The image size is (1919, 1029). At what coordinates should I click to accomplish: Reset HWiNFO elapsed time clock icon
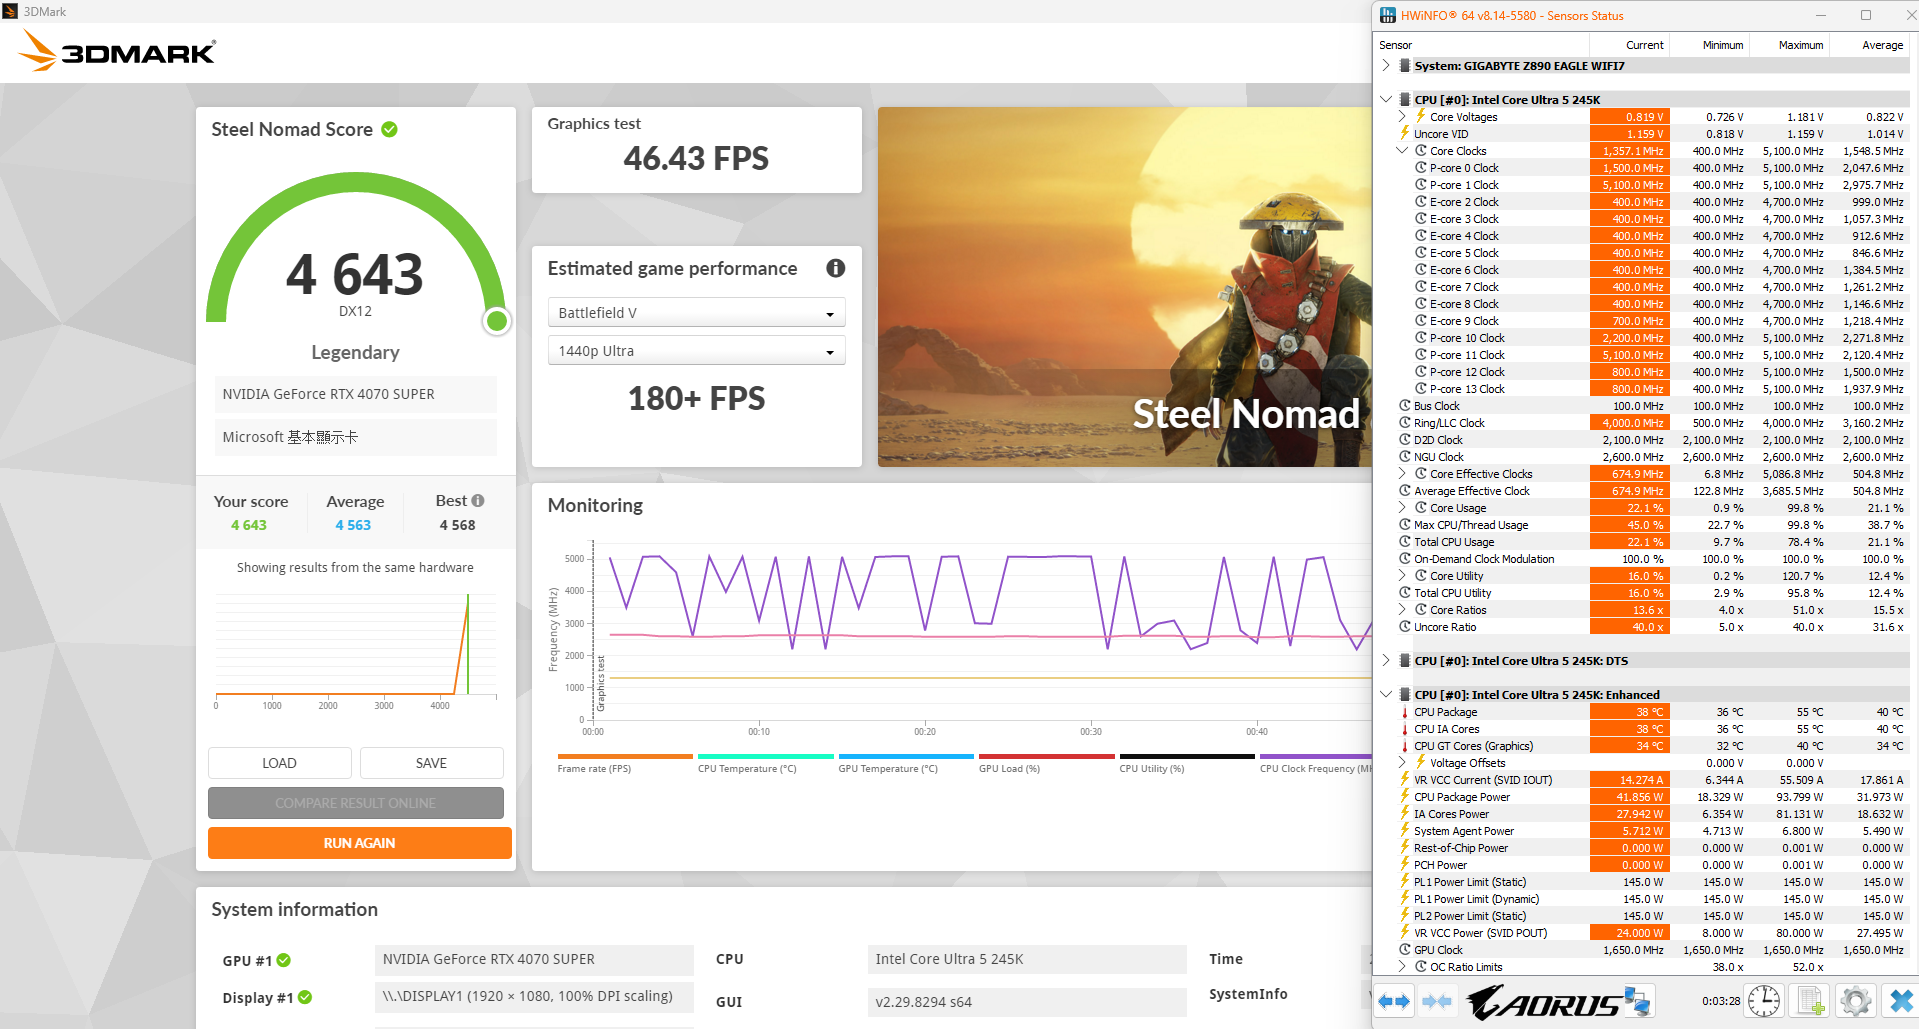coord(1763,1000)
